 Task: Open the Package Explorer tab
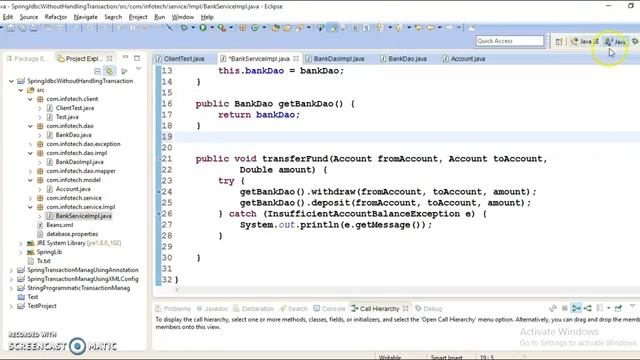point(28,58)
